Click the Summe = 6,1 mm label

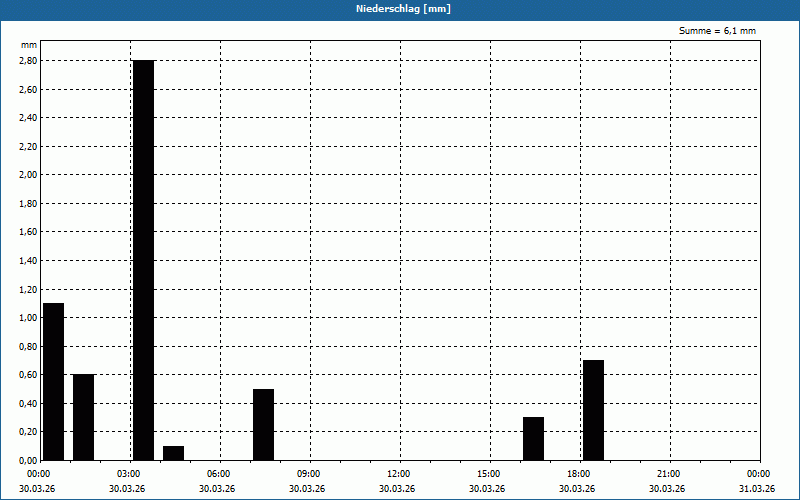pos(717,31)
